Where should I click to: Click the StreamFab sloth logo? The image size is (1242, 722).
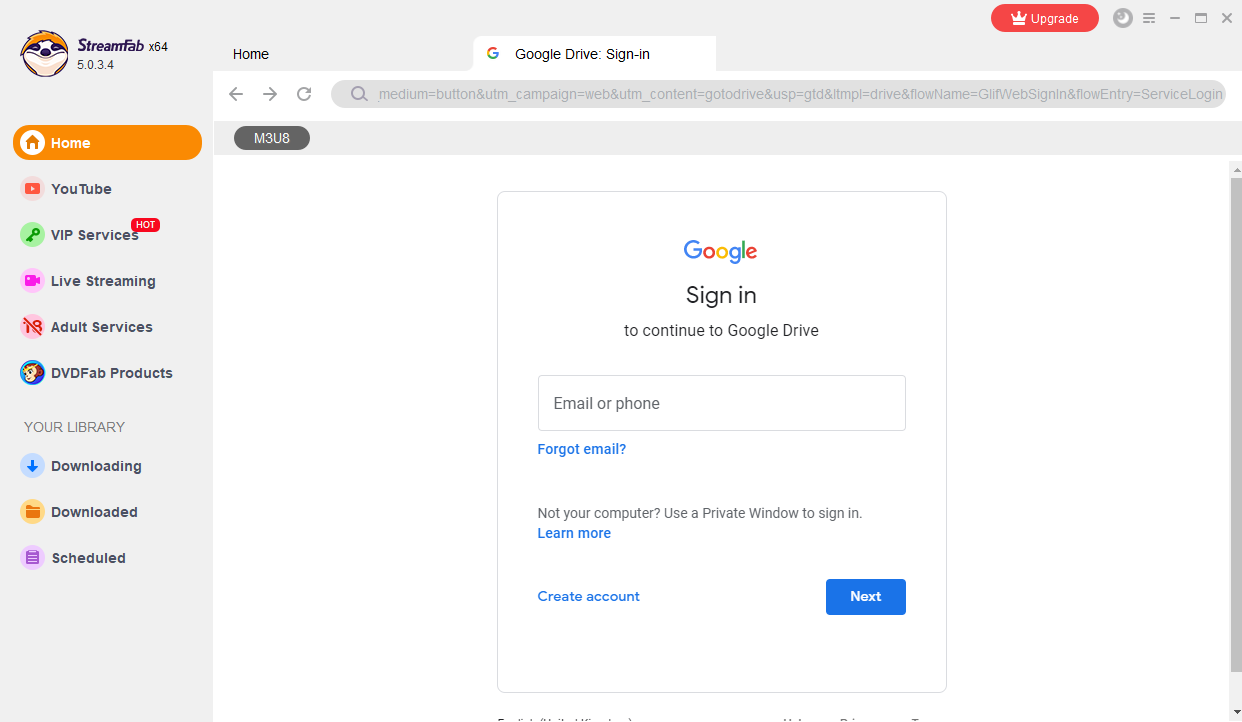(x=45, y=53)
